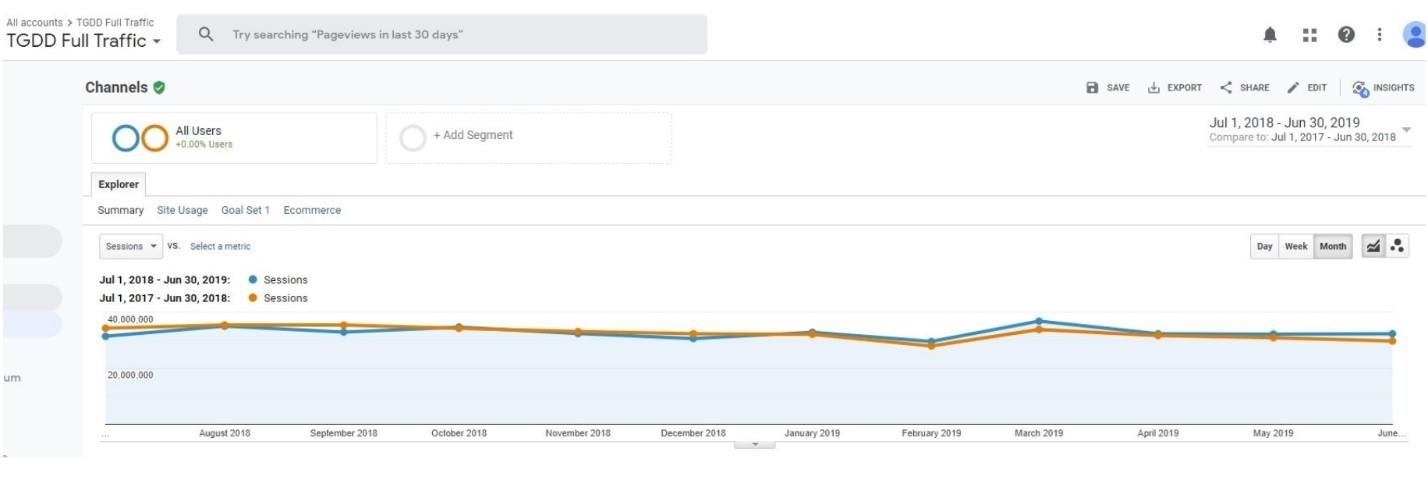Open the TGDD Full Traffic account selector
This screenshot has width=1428, height=477.
(84, 41)
